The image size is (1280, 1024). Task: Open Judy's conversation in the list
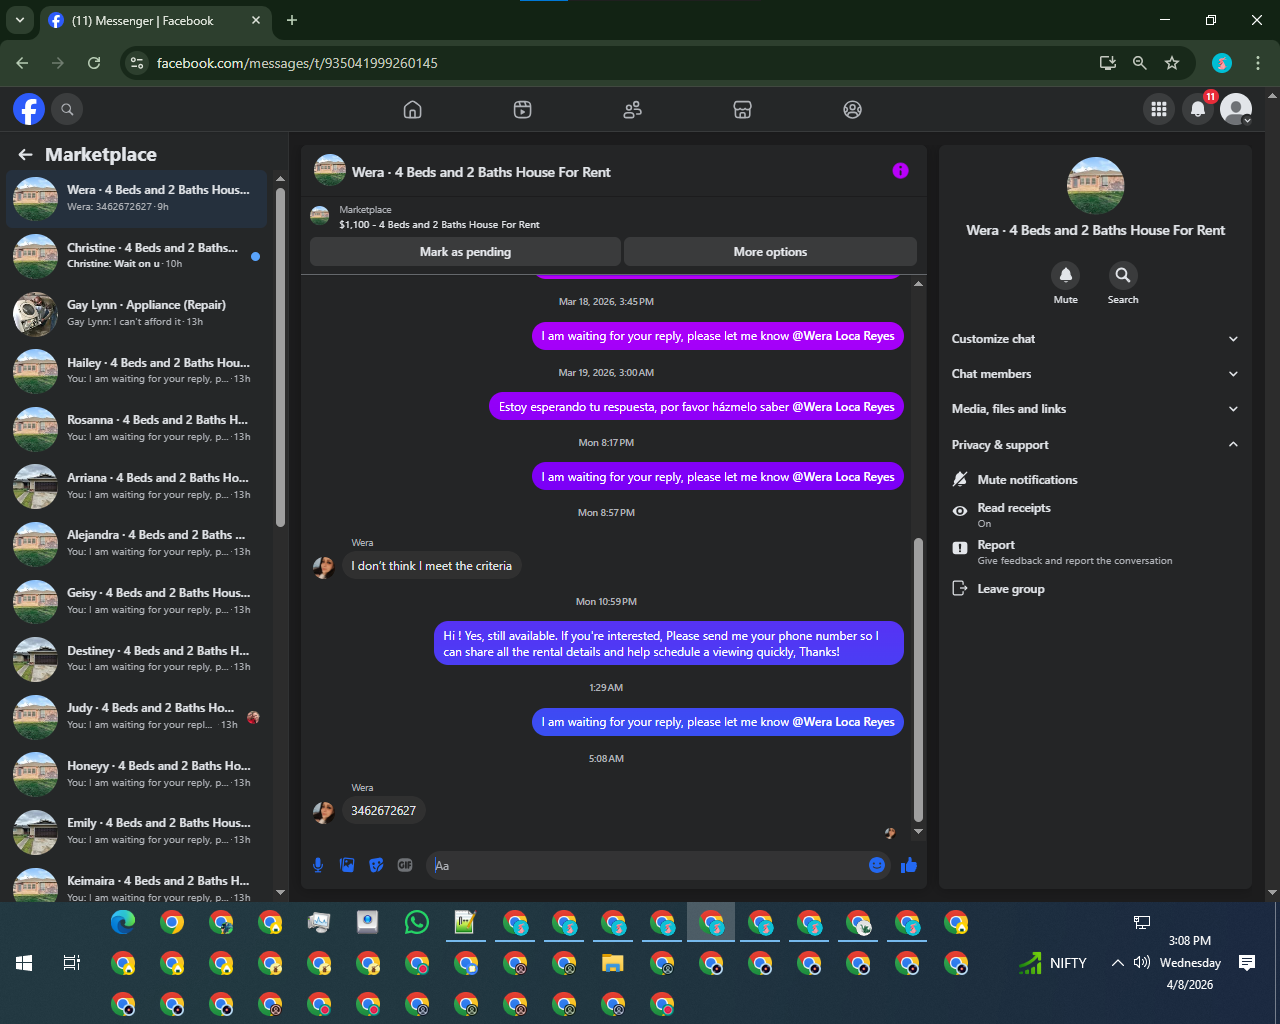(137, 716)
